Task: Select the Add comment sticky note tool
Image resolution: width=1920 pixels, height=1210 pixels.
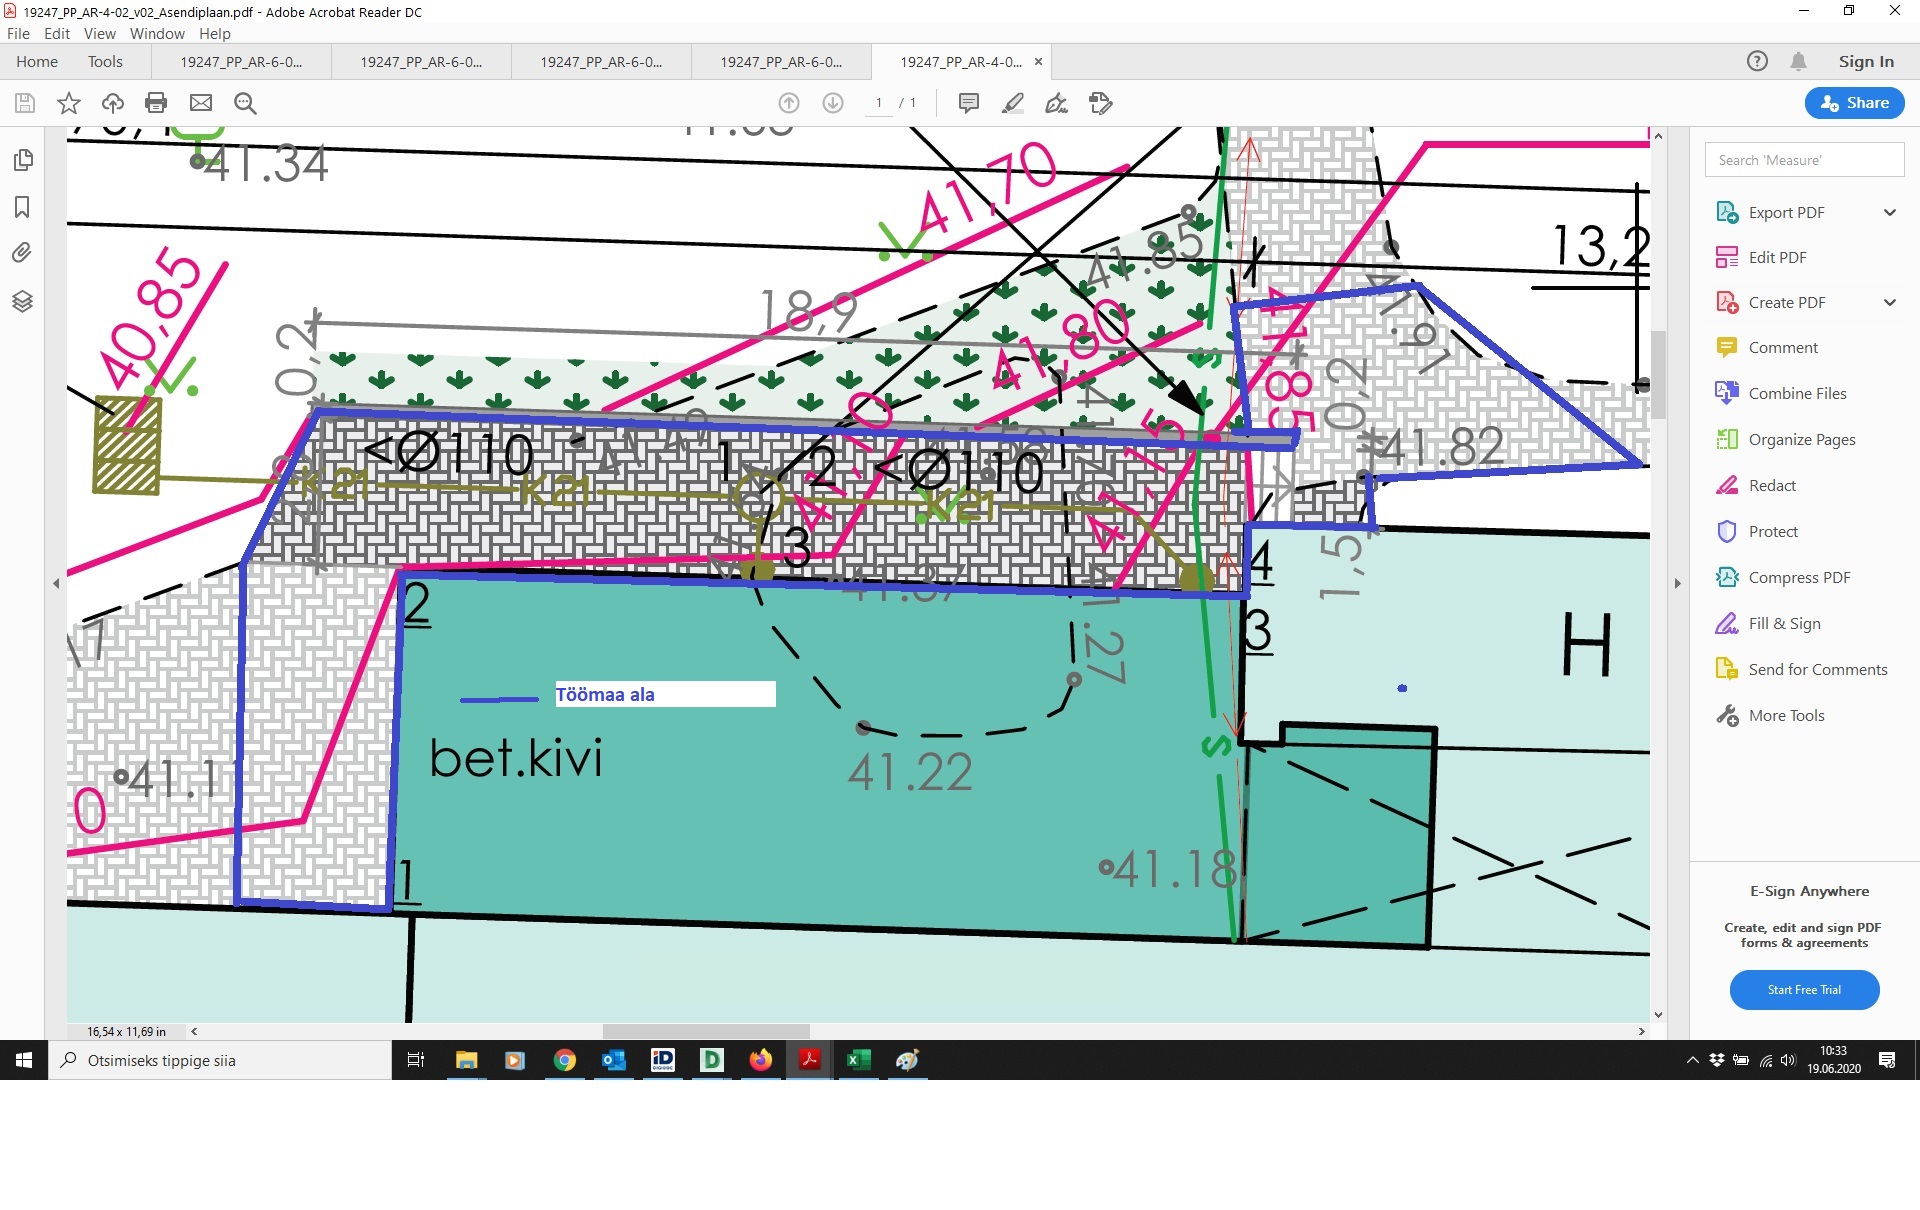Action: coord(968,103)
